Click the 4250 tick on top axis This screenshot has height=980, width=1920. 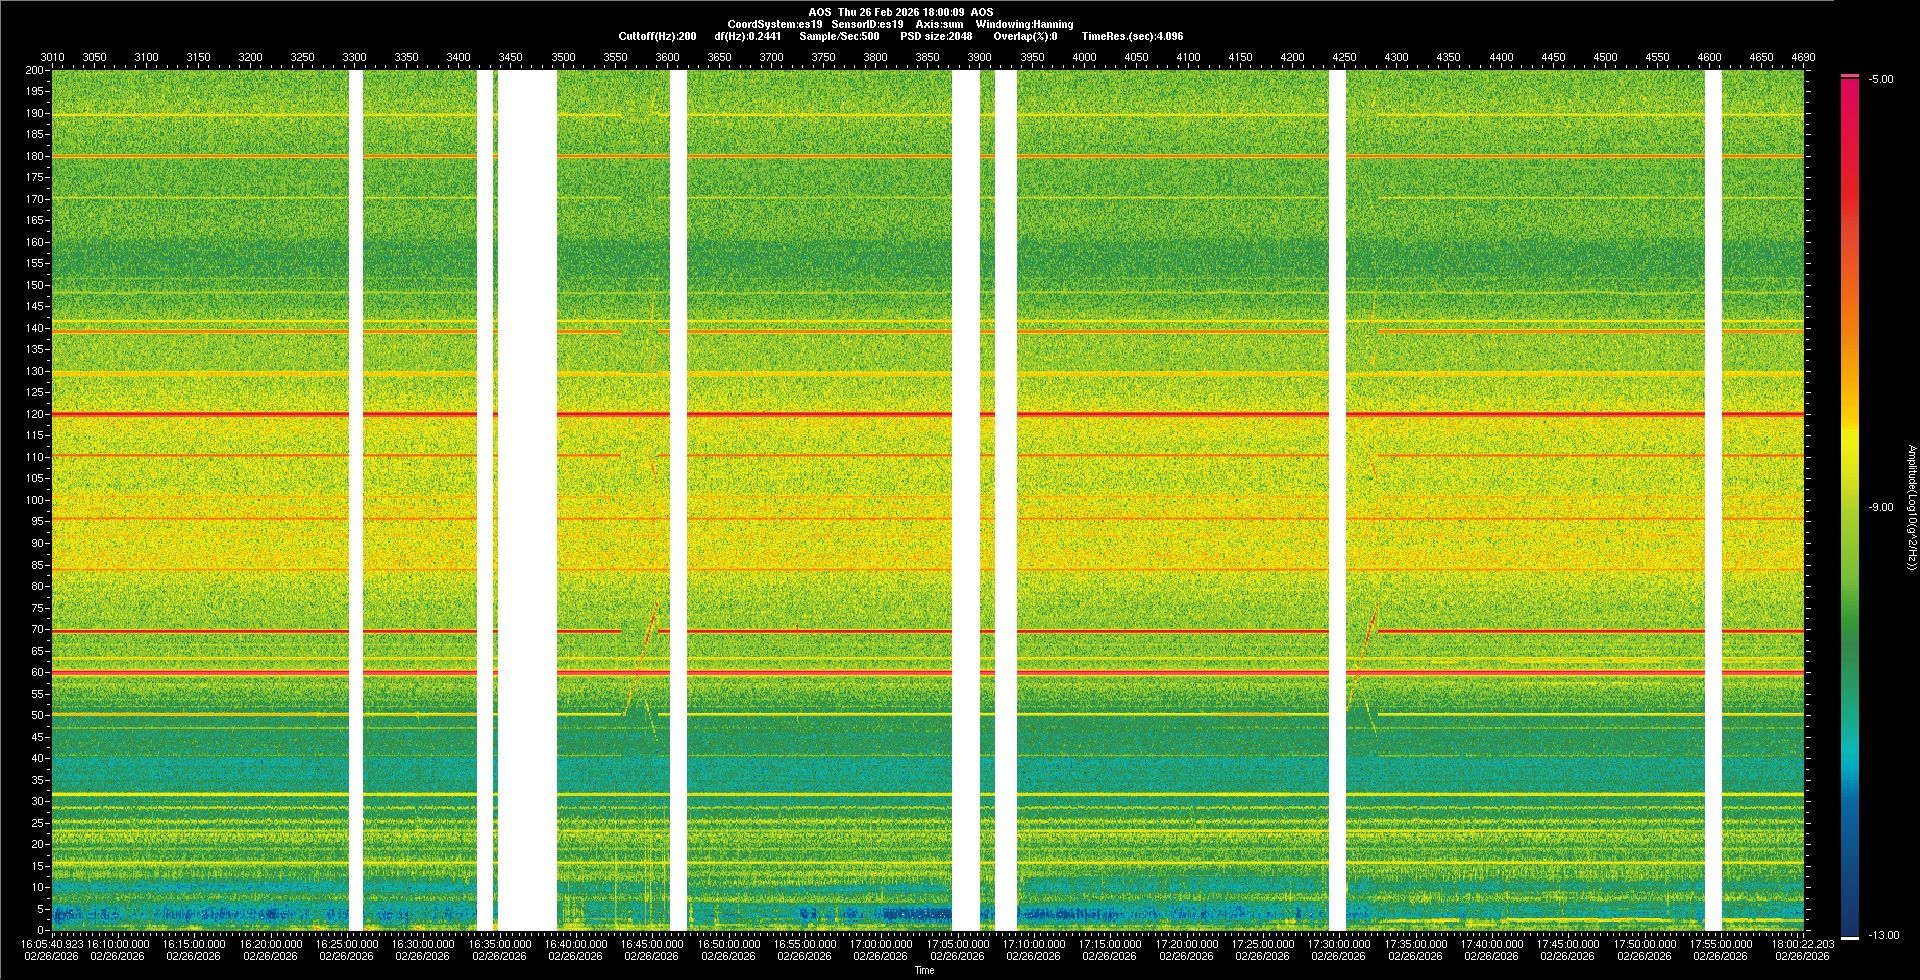1344,58
